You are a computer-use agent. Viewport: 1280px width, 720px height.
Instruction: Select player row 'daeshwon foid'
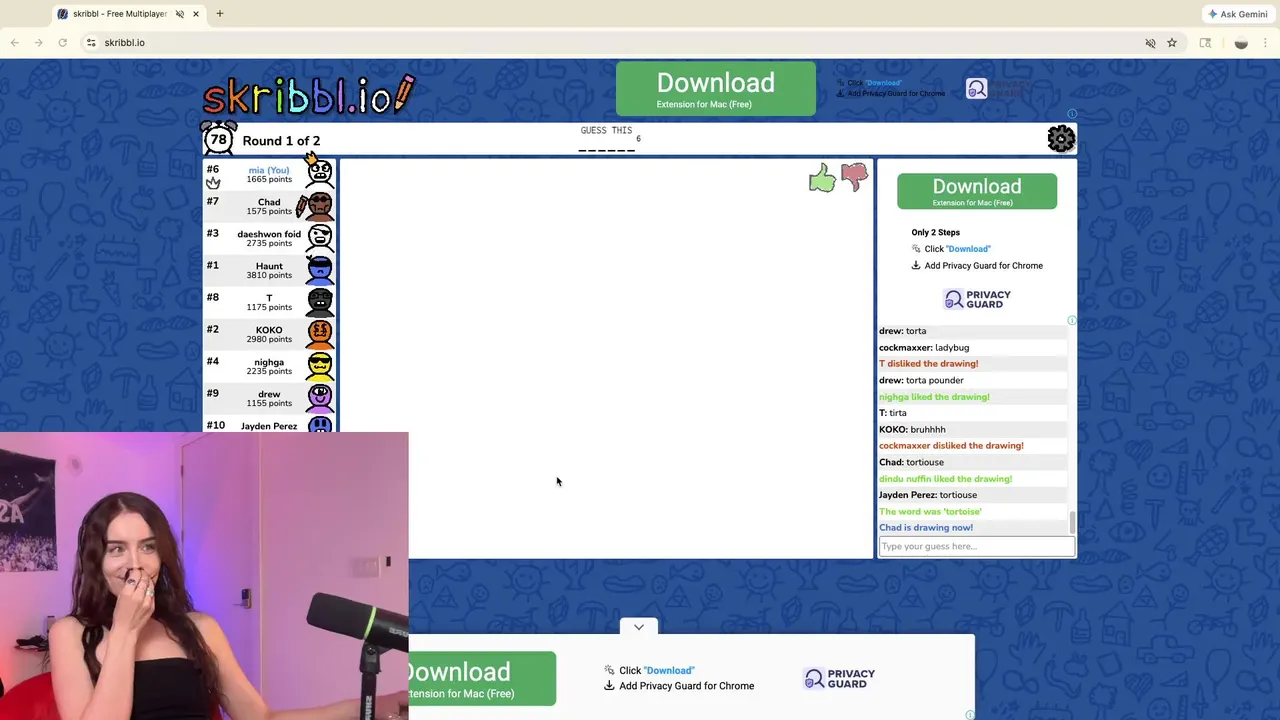(x=269, y=238)
